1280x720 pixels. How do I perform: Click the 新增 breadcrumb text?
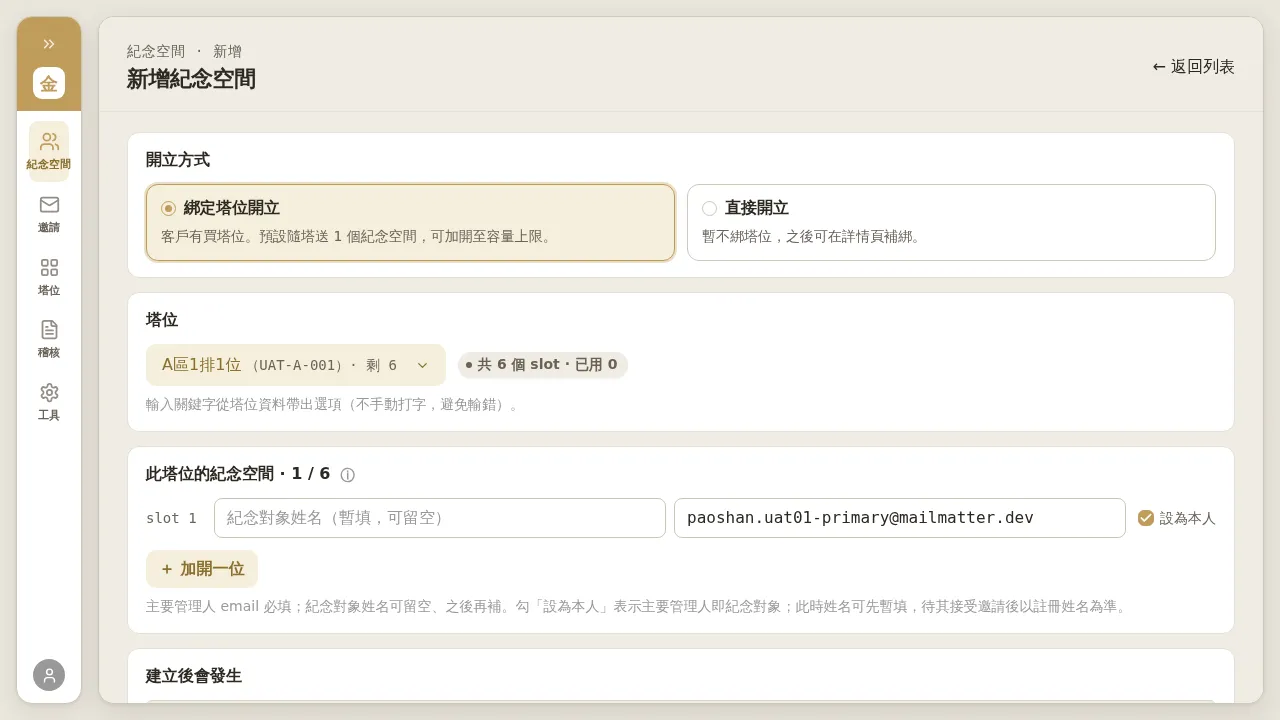(x=227, y=51)
